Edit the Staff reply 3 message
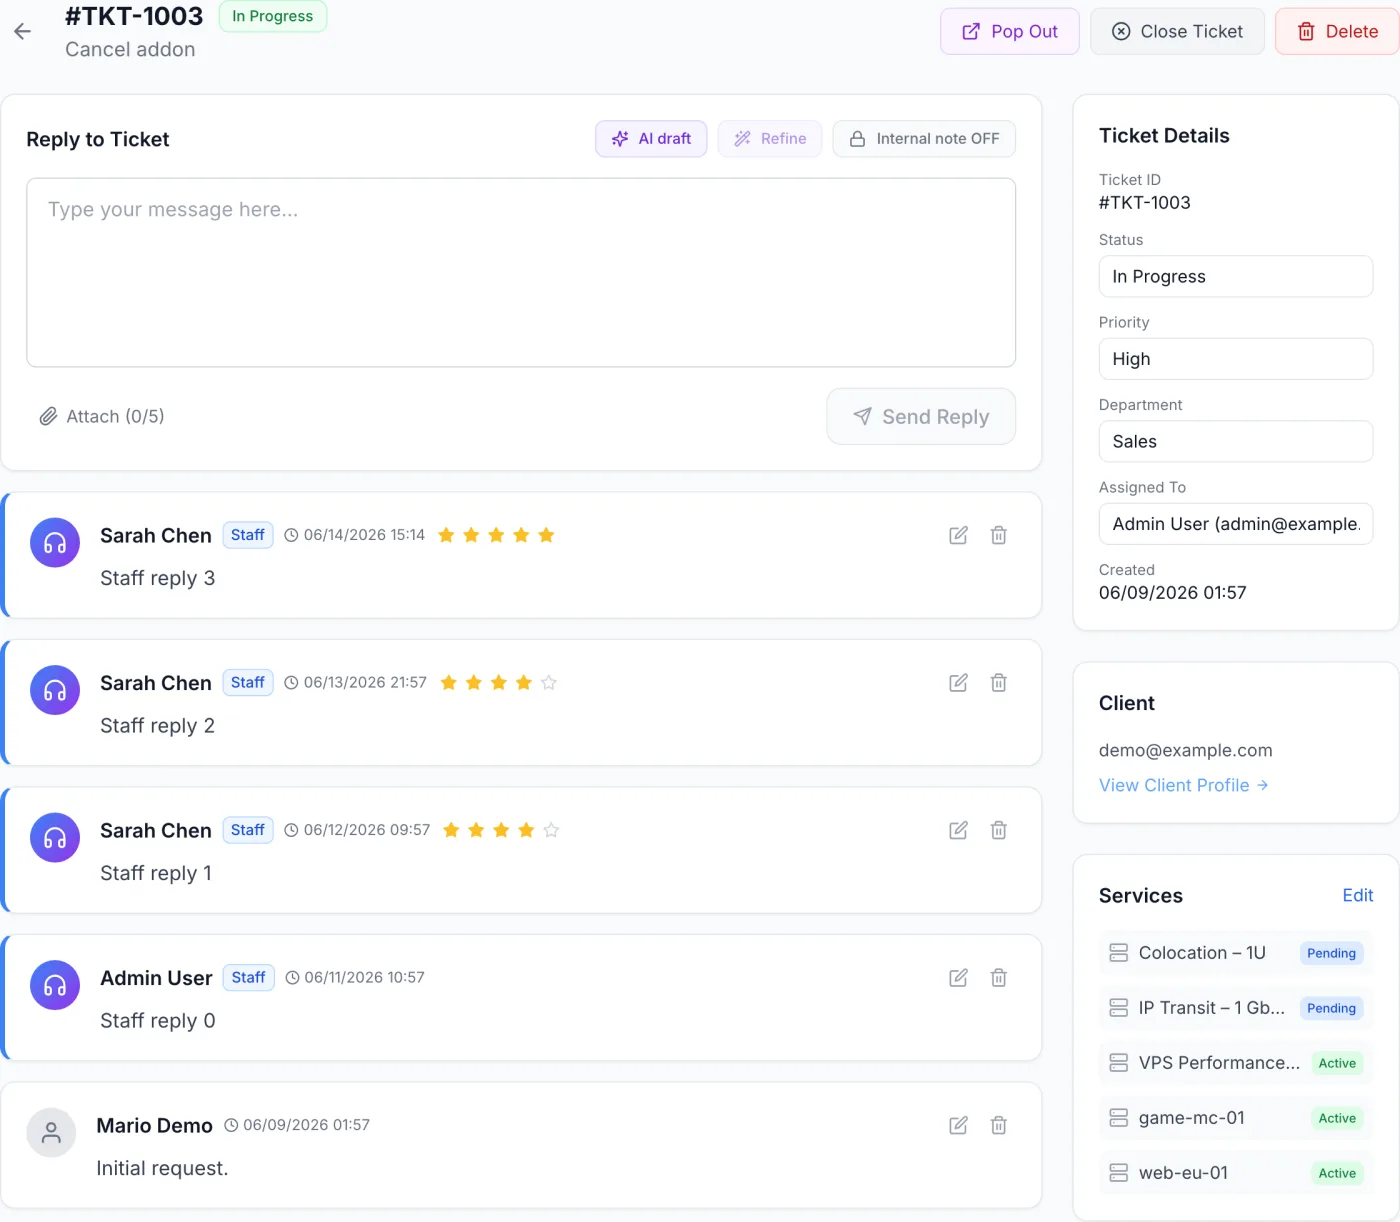The height and width of the screenshot is (1222, 1400). coord(958,535)
